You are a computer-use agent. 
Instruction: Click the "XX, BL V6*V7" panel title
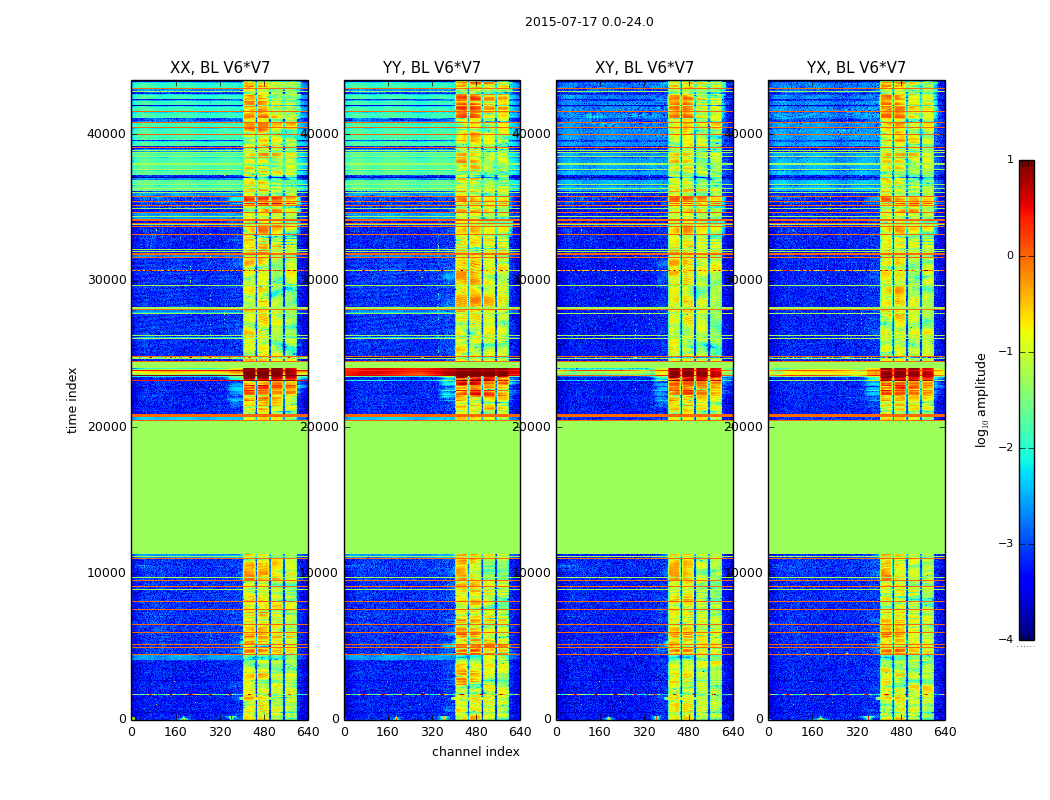click(219, 68)
